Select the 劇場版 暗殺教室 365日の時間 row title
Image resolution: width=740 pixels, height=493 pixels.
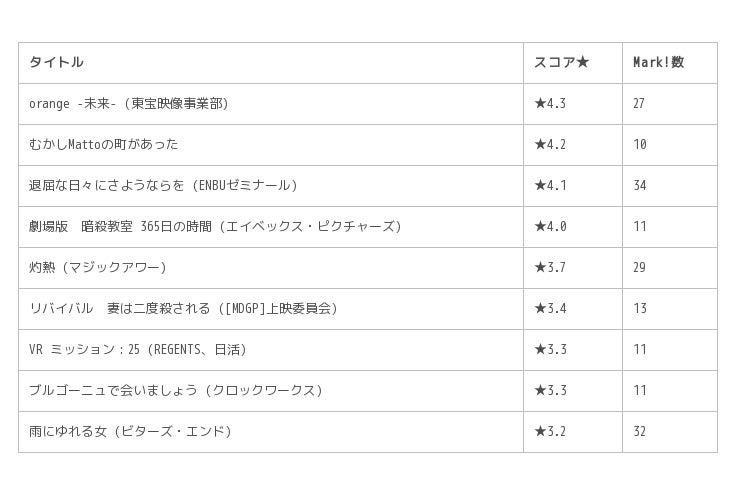[215, 226]
